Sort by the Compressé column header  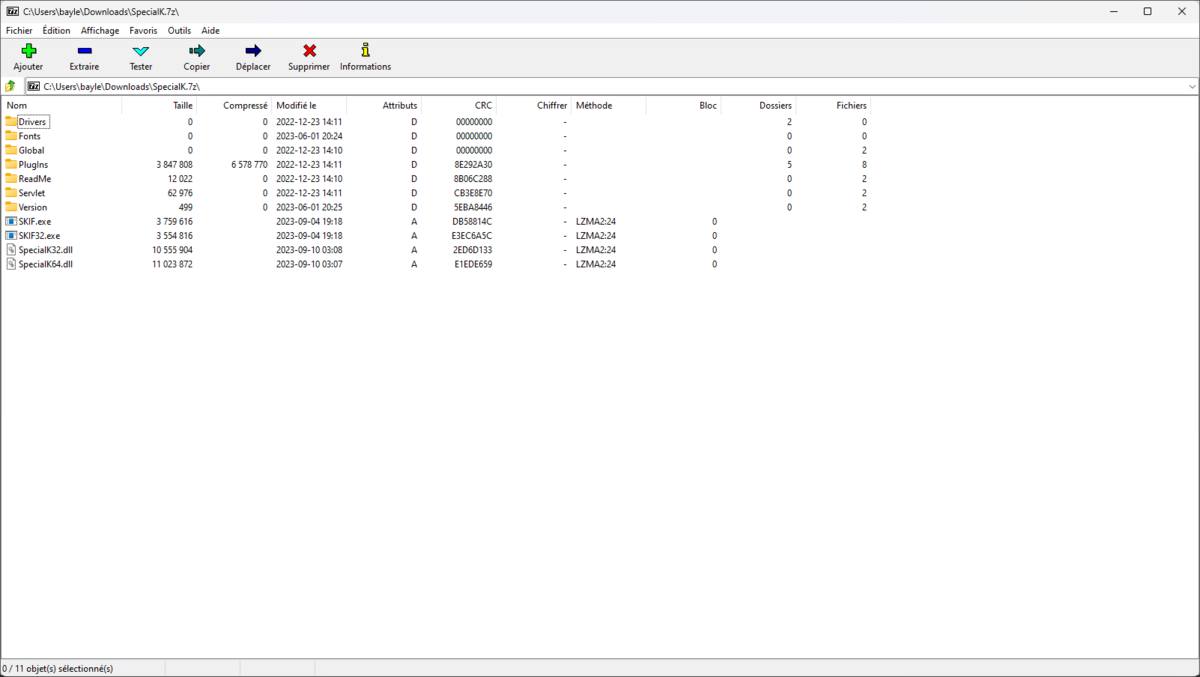234,105
